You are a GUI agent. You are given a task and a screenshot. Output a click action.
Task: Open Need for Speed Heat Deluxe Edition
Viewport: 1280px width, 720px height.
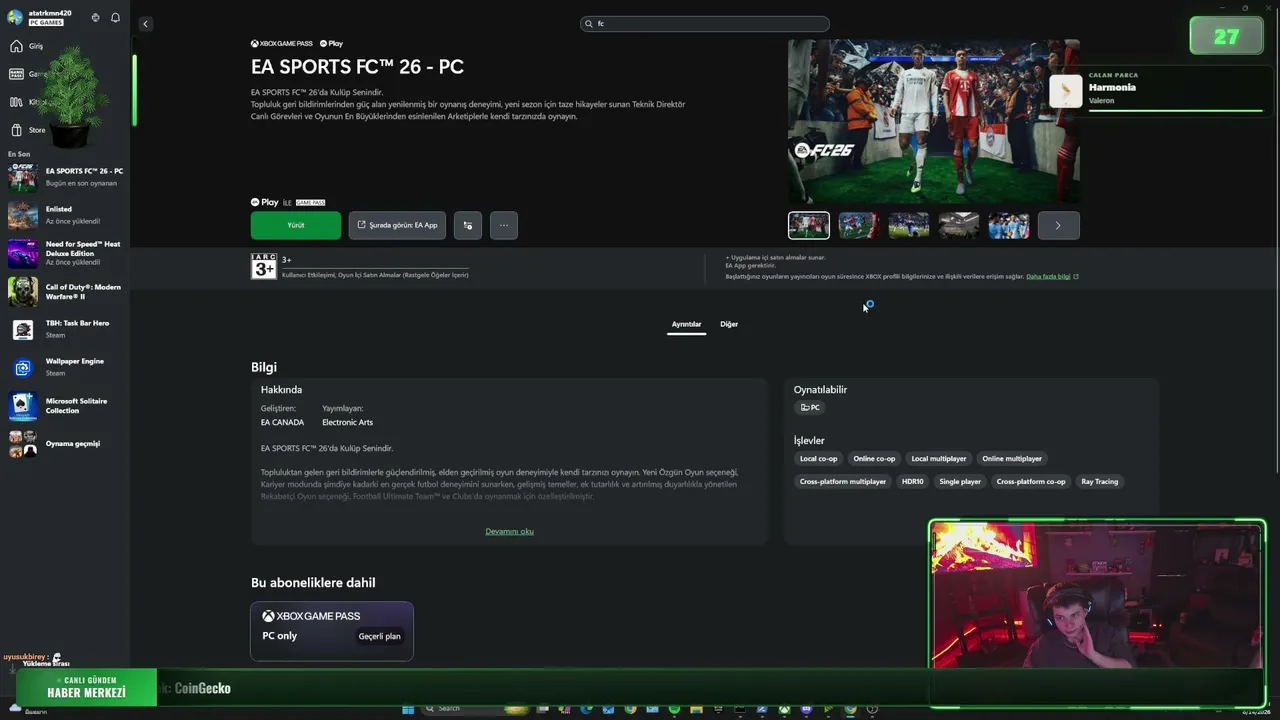(66, 253)
